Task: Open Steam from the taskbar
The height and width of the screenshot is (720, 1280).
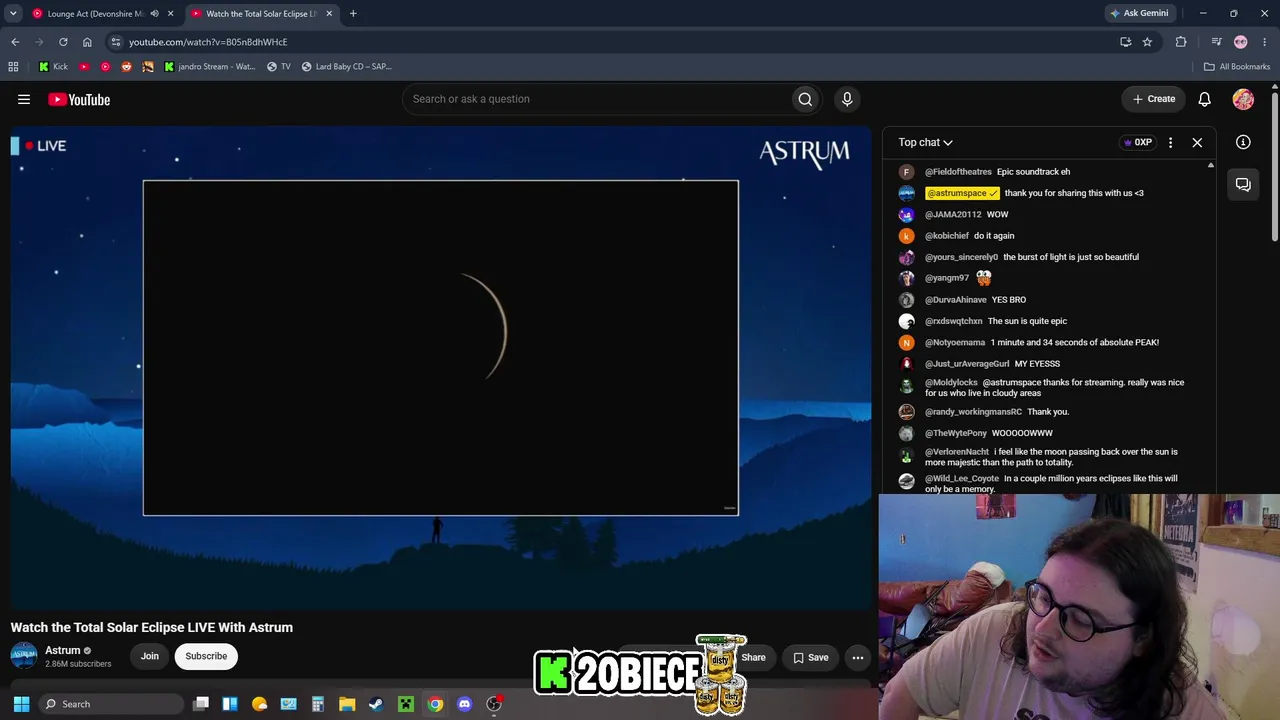Action: [376, 704]
